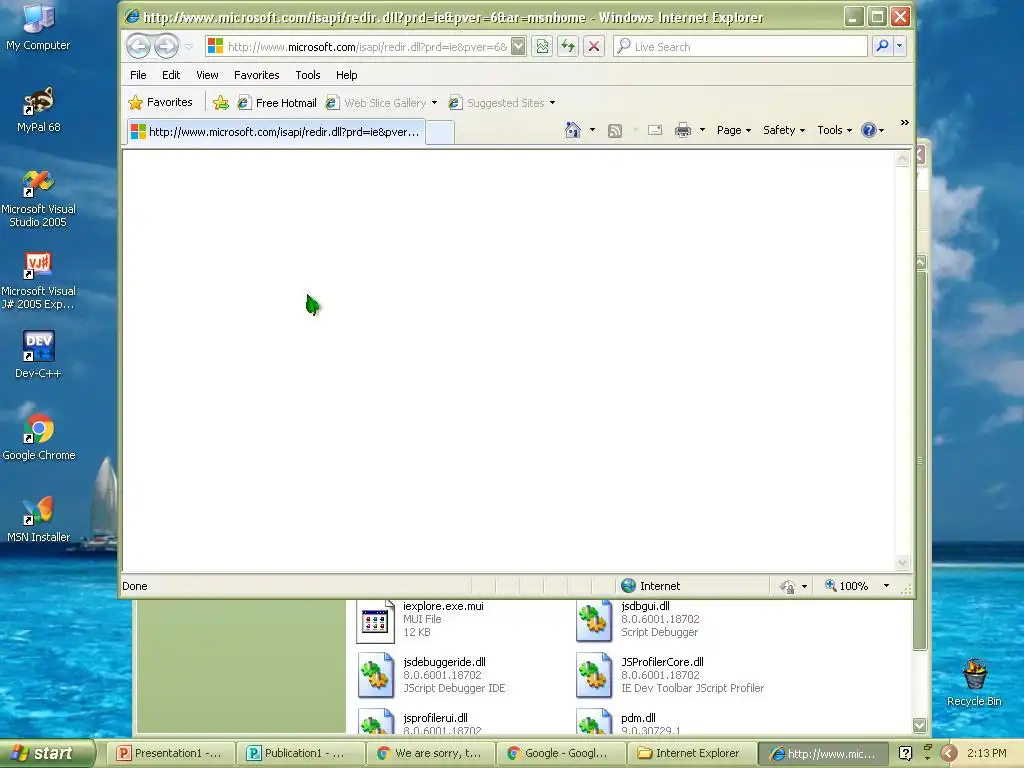Open Free Hotmail favorites link
Viewport: 1024px width, 768px height.
277,103
